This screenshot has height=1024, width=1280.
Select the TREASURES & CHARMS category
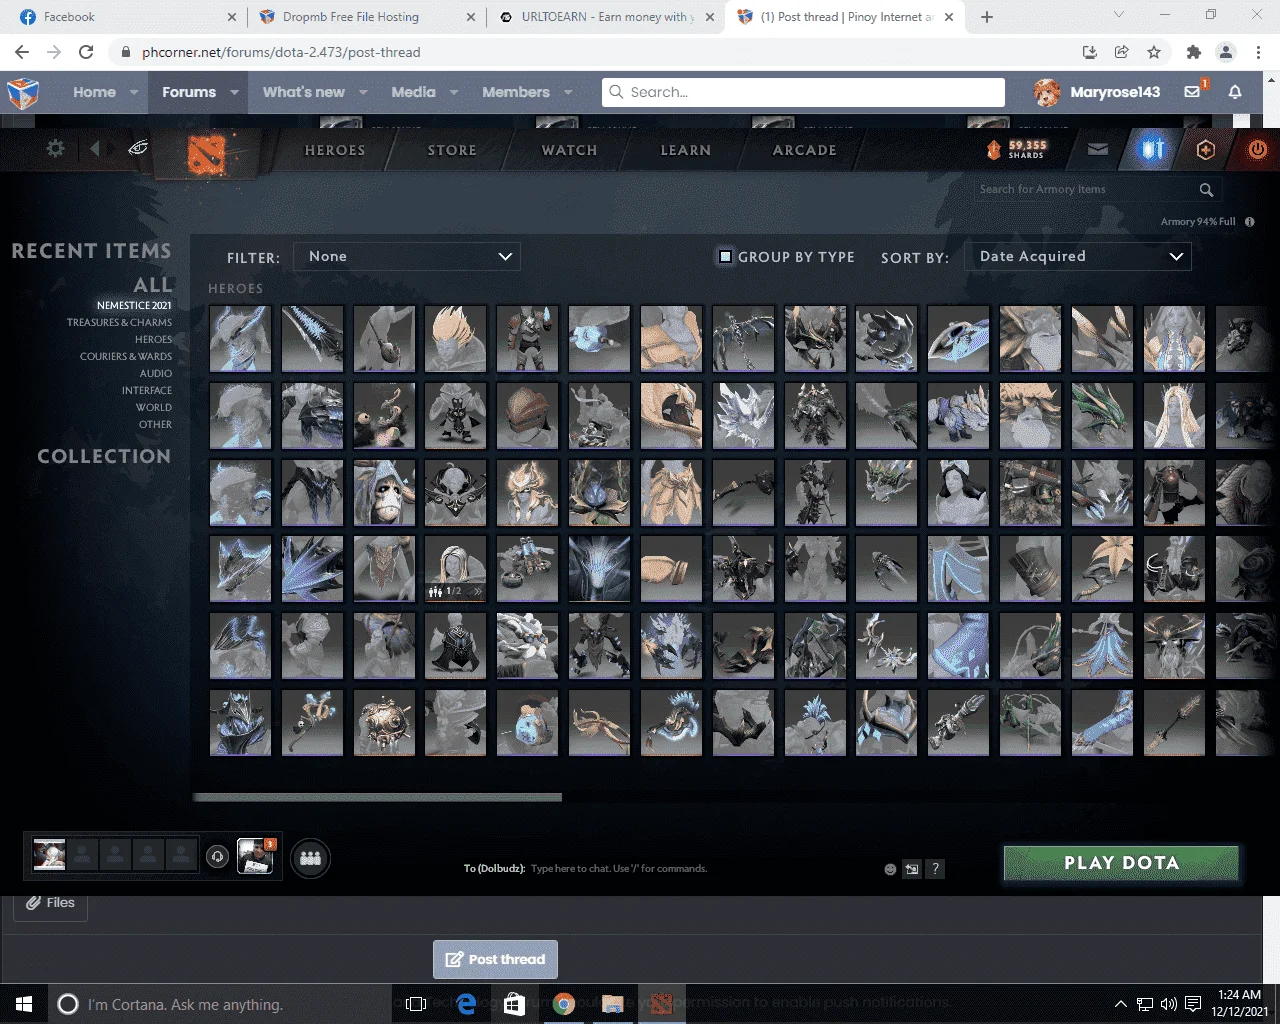point(119,322)
